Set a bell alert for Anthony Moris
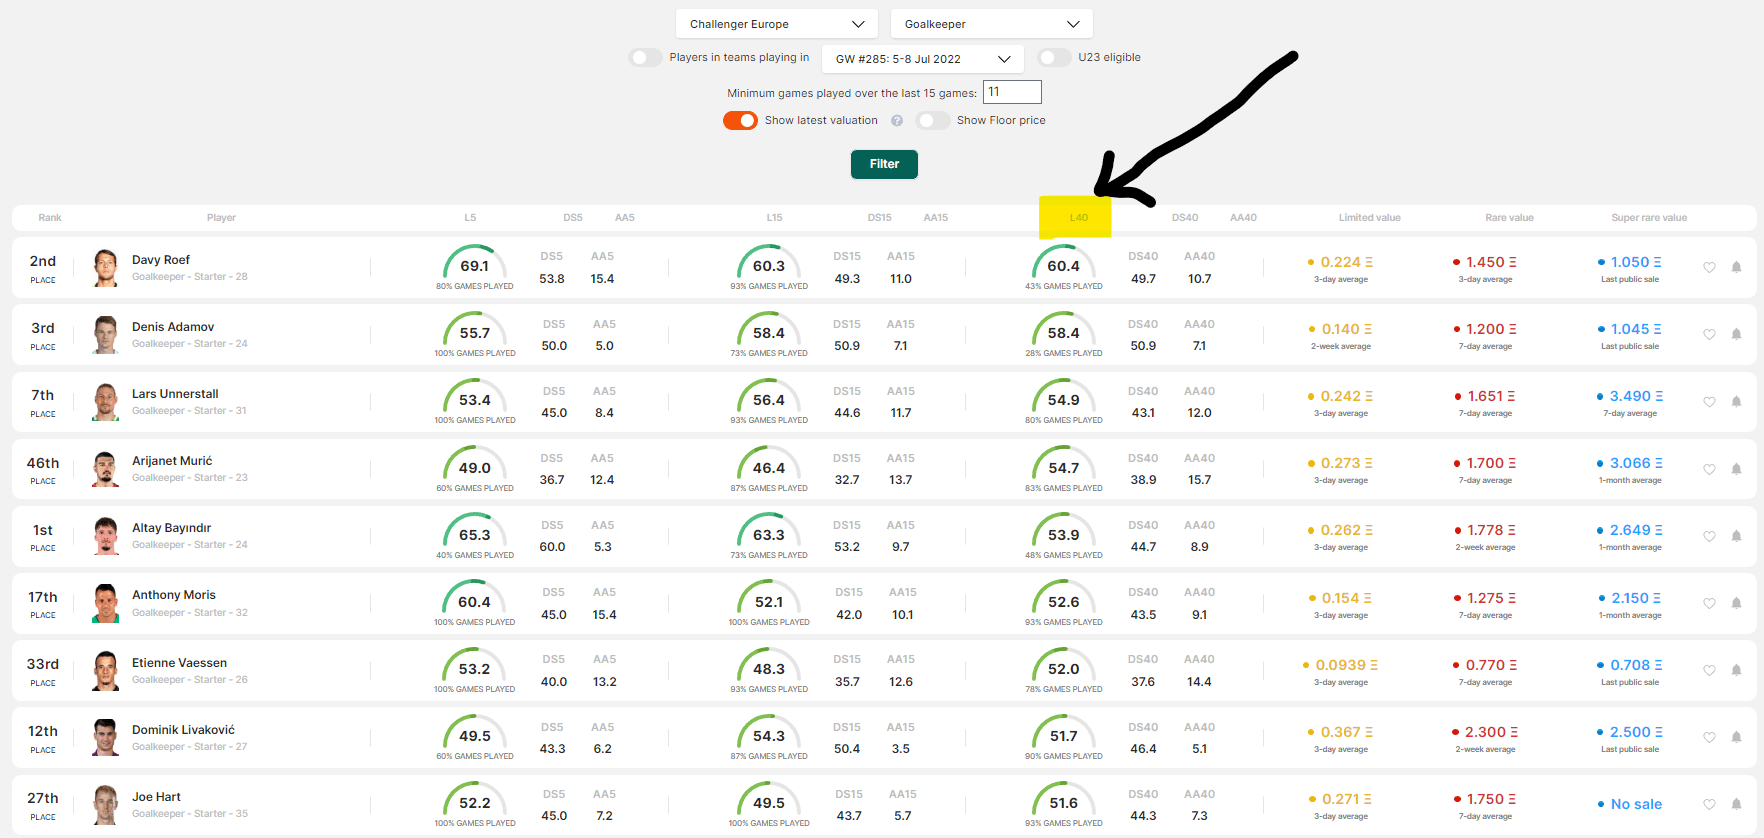This screenshot has height=838, width=1764. [1736, 603]
